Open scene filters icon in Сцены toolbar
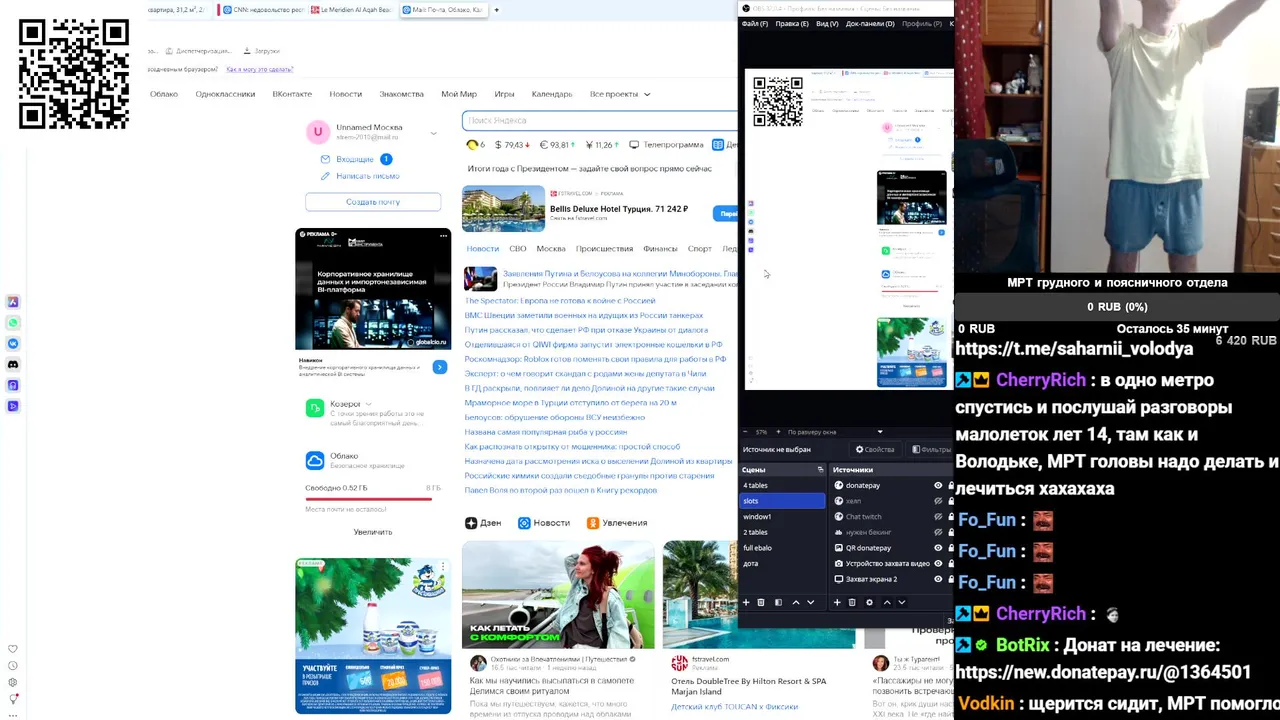The height and width of the screenshot is (720, 1280). pos(778,602)
